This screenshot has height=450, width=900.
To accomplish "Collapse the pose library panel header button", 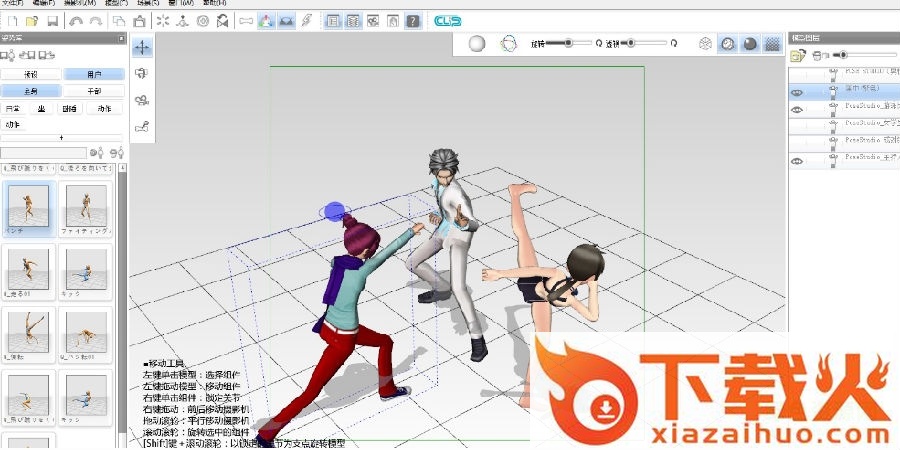I will click(x=122, y=39).
